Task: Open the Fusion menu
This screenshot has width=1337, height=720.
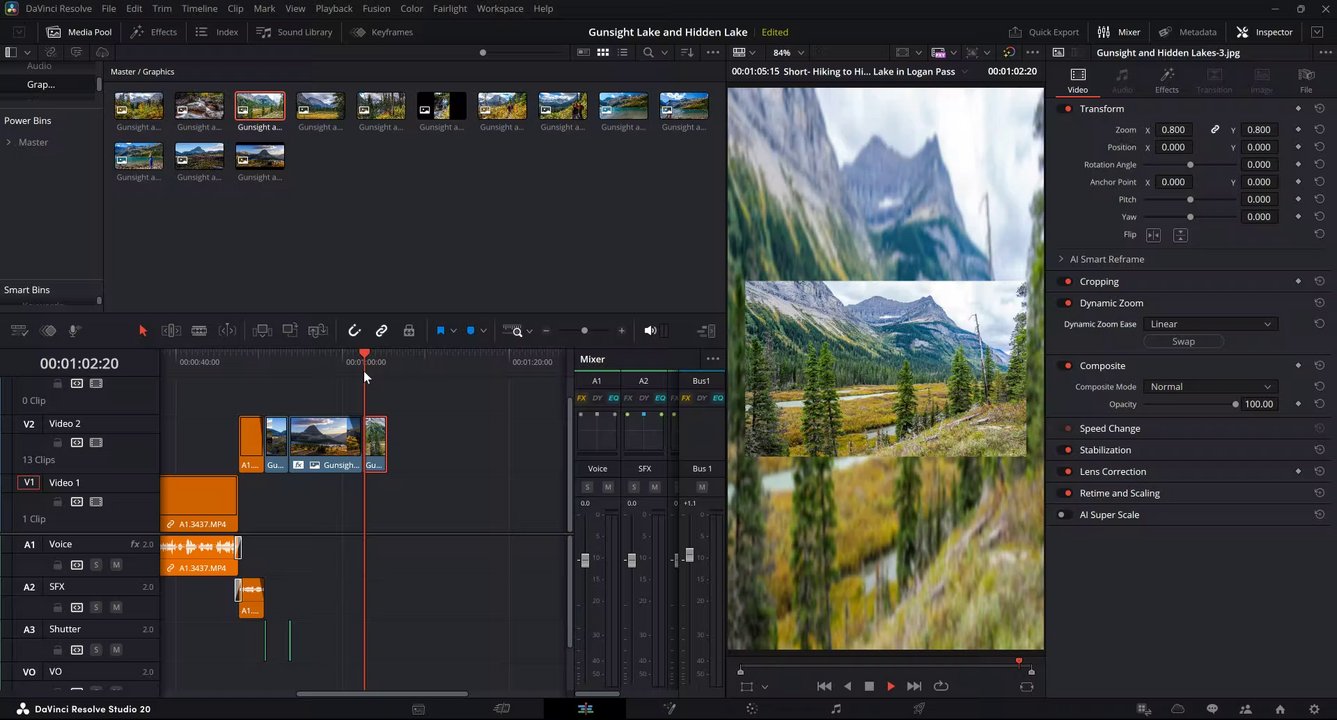Action: coord(376,8)
